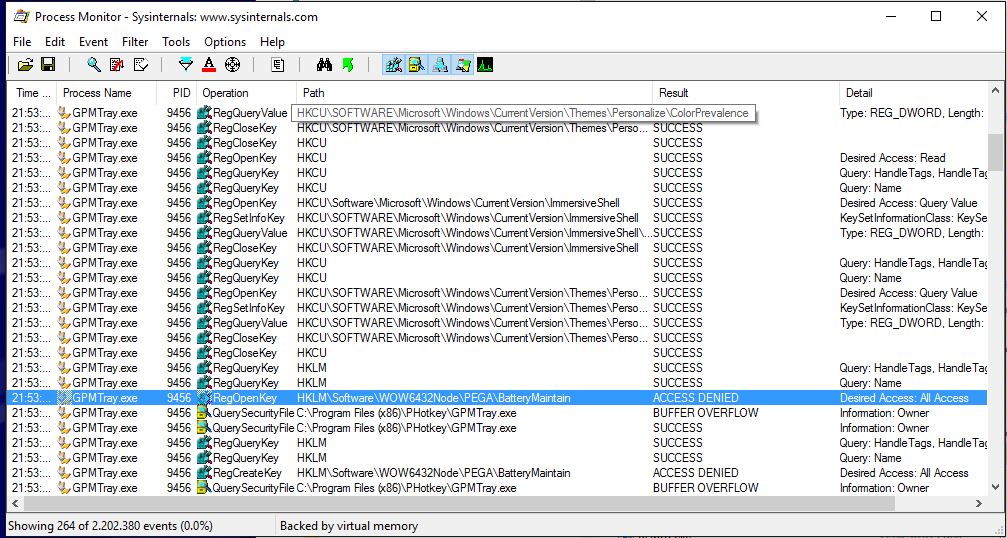The height and width of the screenshot is (538, 1007).
Task: Open the Filter funnel icon
Action: click(185, 65)
